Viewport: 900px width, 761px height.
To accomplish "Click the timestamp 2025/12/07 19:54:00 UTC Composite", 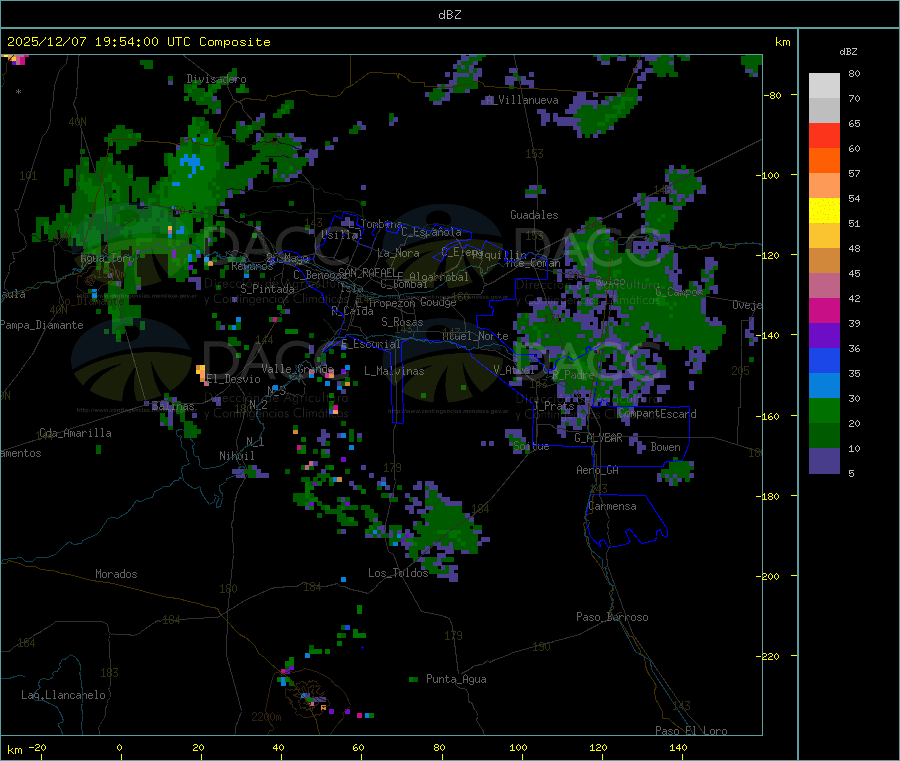I will [138, 42].
